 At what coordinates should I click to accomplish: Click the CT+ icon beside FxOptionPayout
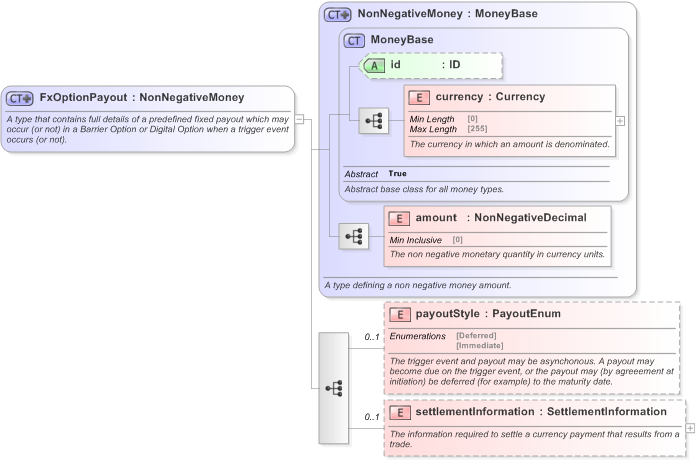pyautogui.click(x=20, y=98)
